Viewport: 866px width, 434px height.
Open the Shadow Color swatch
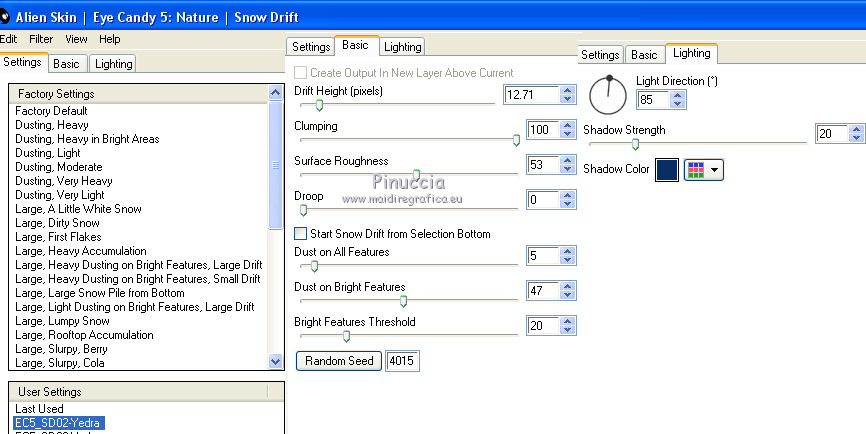[667, 170]
